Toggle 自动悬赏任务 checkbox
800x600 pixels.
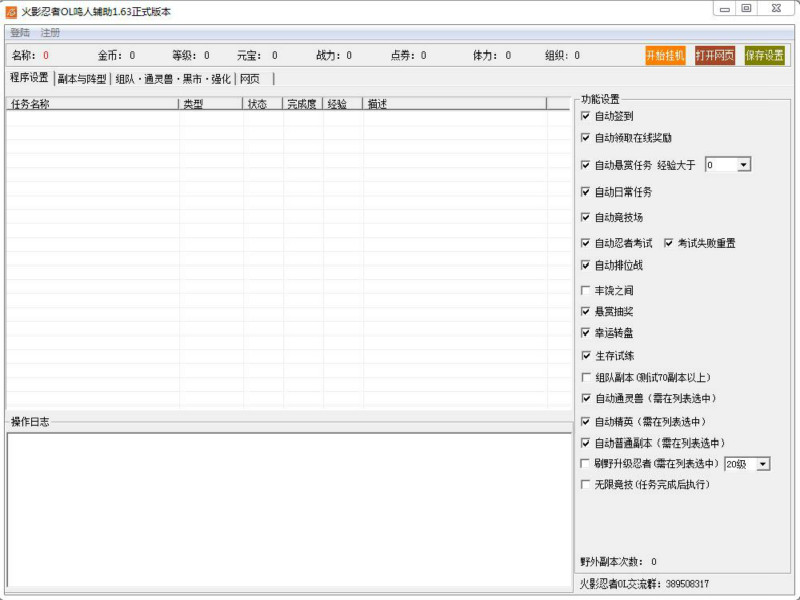coord(586,165)
